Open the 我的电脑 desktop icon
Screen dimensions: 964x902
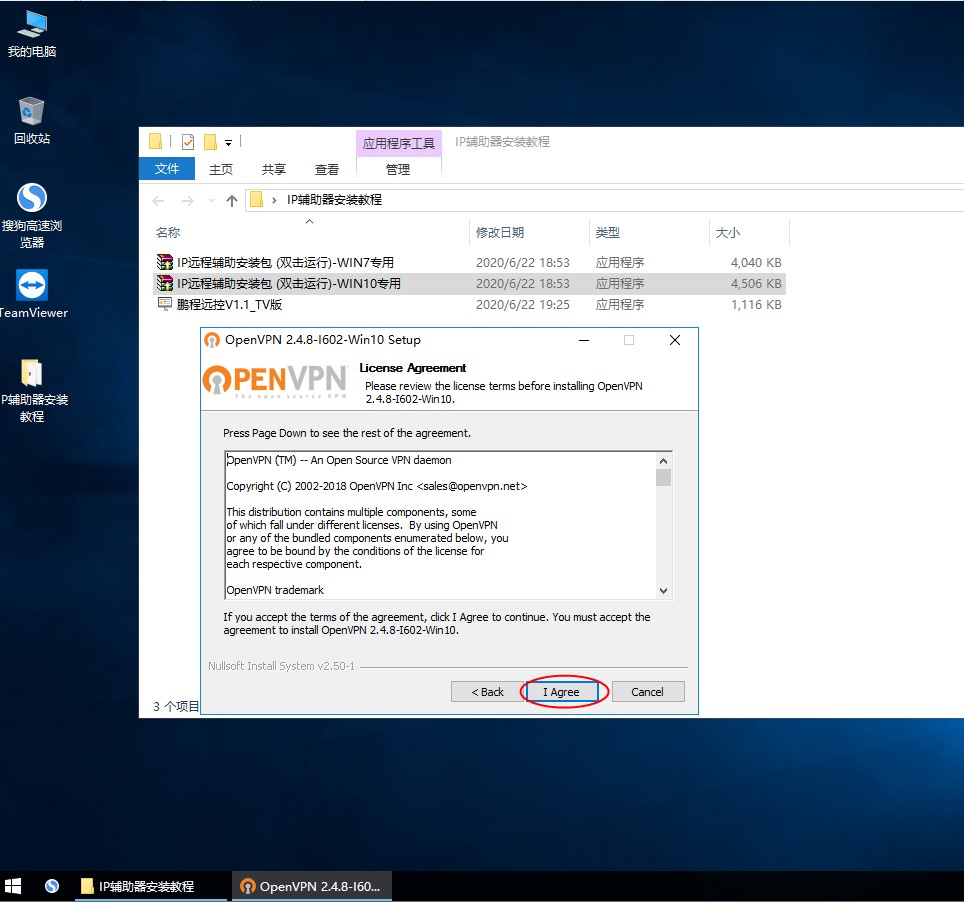click(x=32, y=34)
